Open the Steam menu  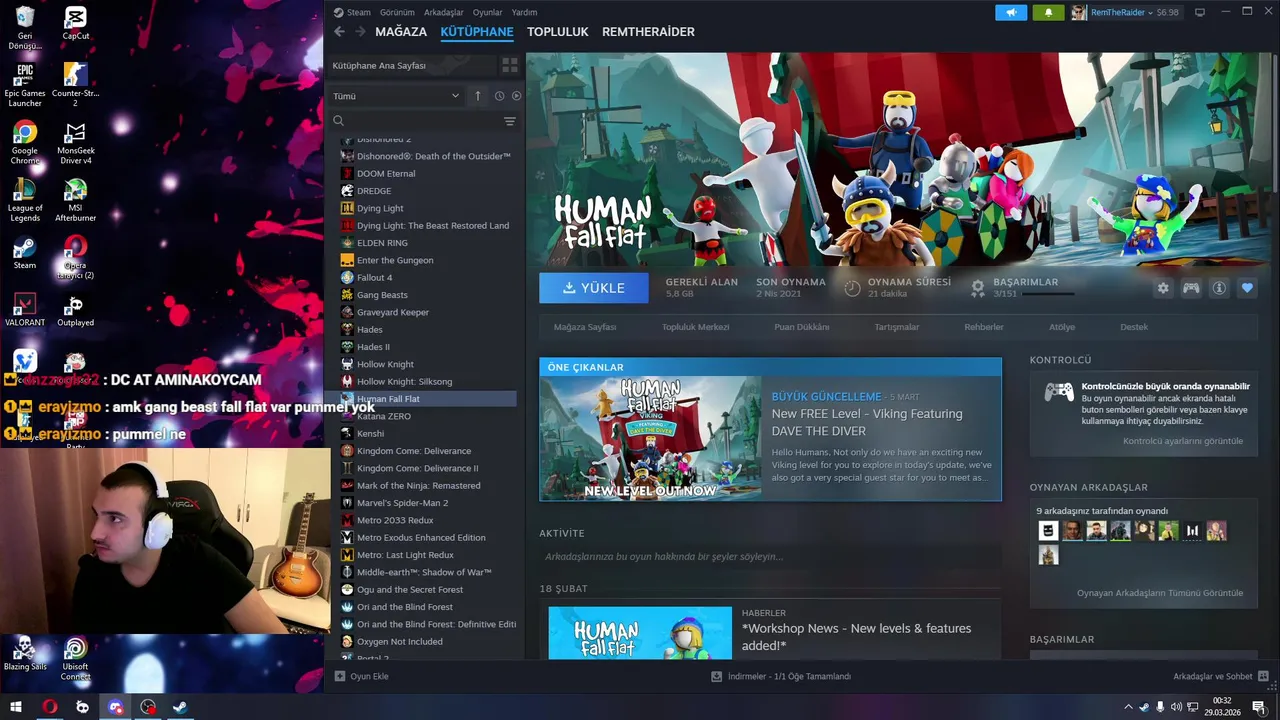coord(359,12)
